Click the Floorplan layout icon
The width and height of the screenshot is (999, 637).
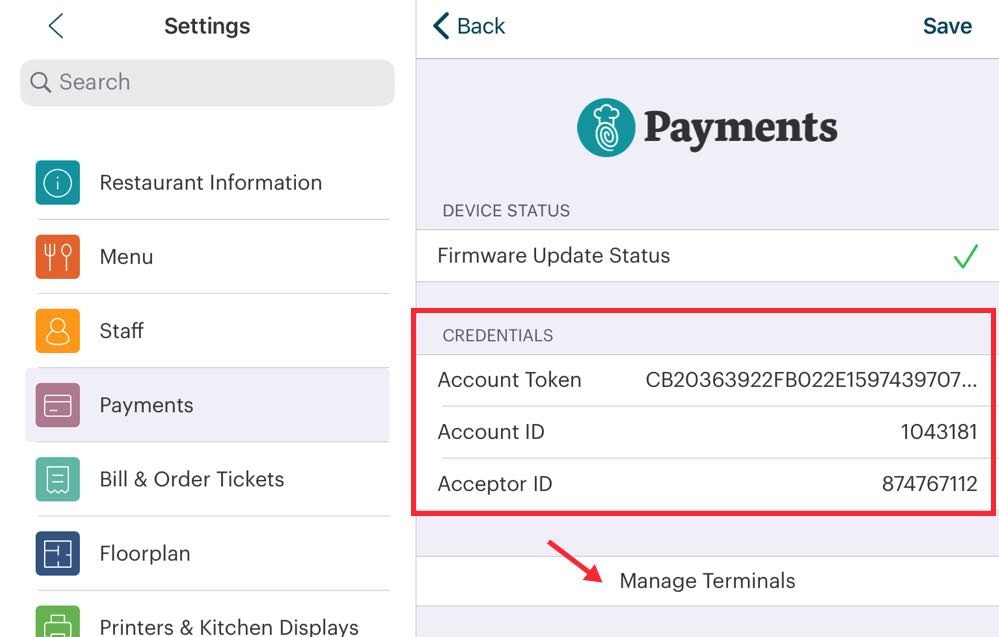[58, 553]
